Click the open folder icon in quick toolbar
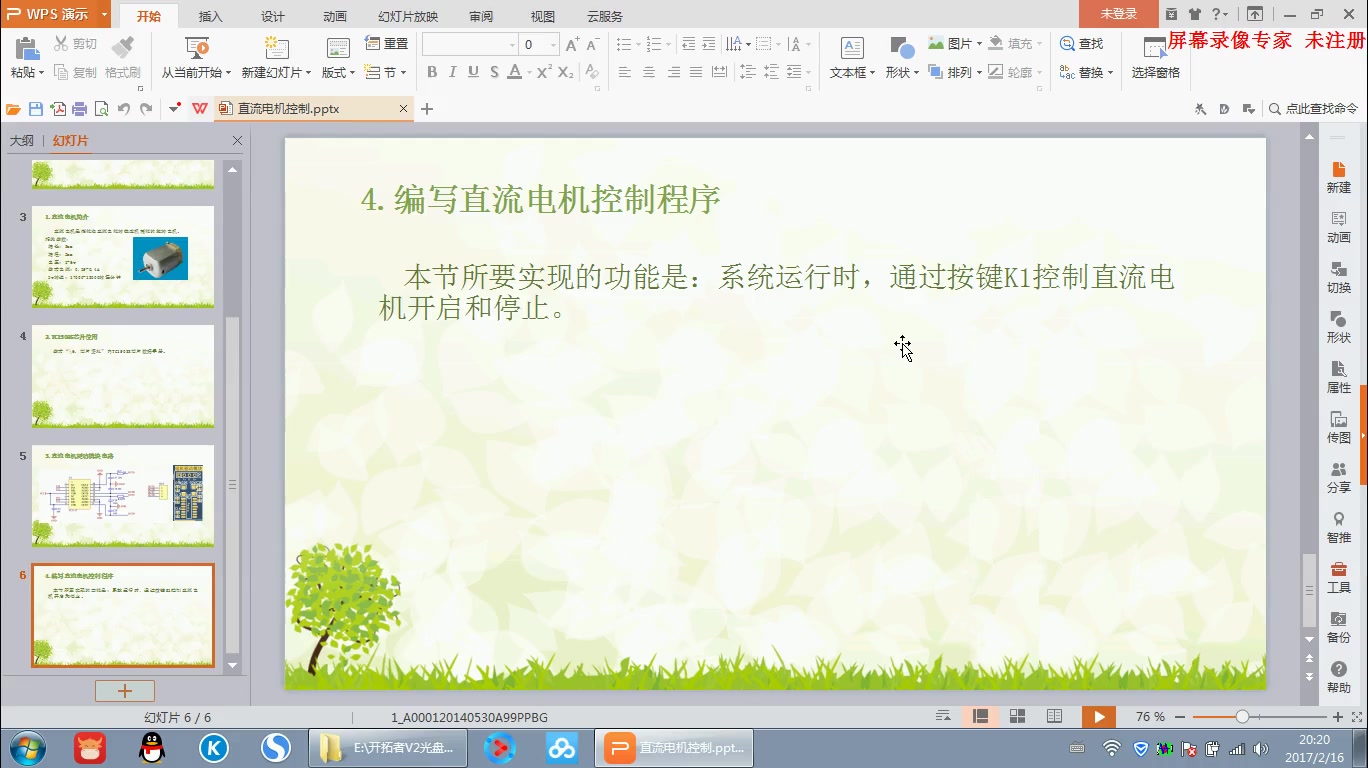1368x768 pixels. pos(14,109)
